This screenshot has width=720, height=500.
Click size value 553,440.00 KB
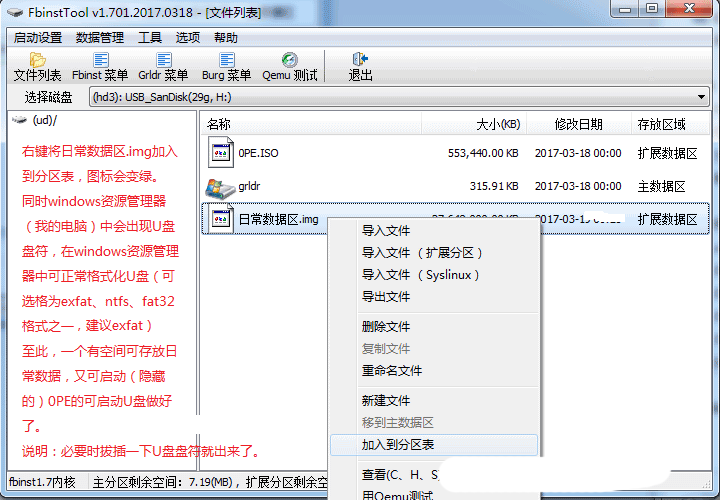click(x=483, y=153)
